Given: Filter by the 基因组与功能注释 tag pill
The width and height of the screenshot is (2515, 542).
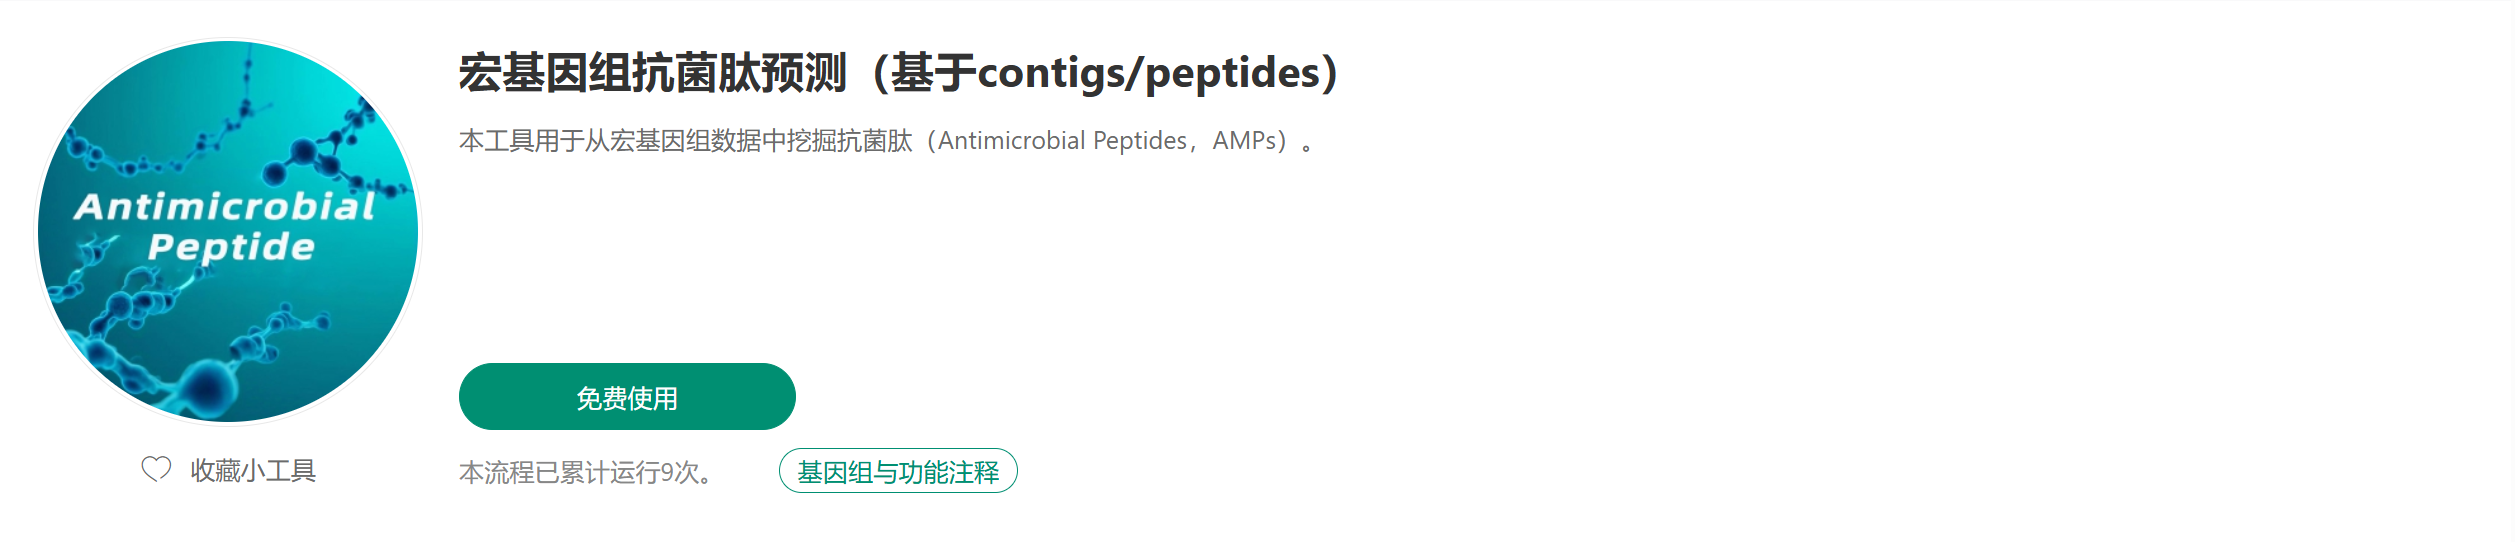Looking at the screenshot, I should pos(898,471).
